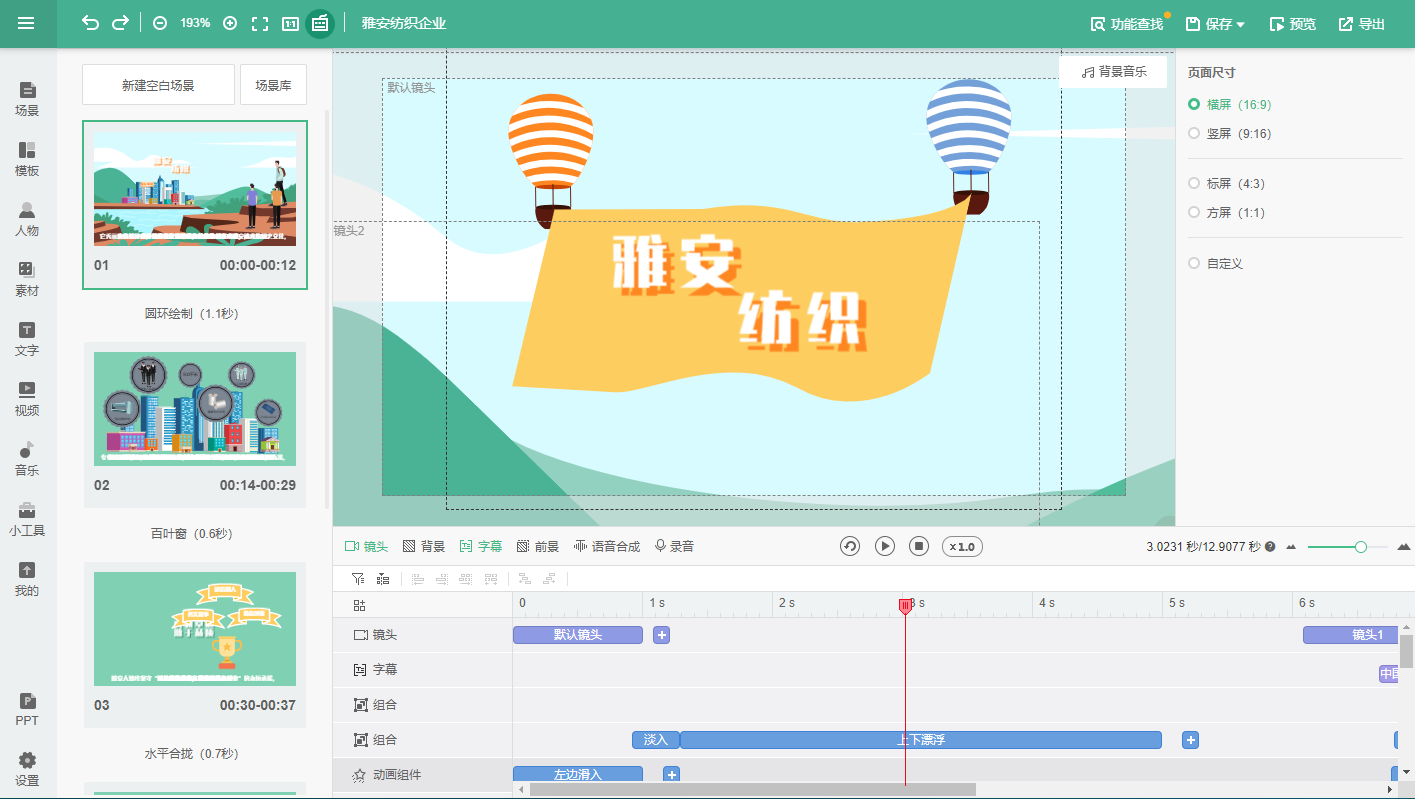Switch to 镜头 timeline tab
Image resolution: width=1415 pixels, height=799 pixels.
coord(366,547)
